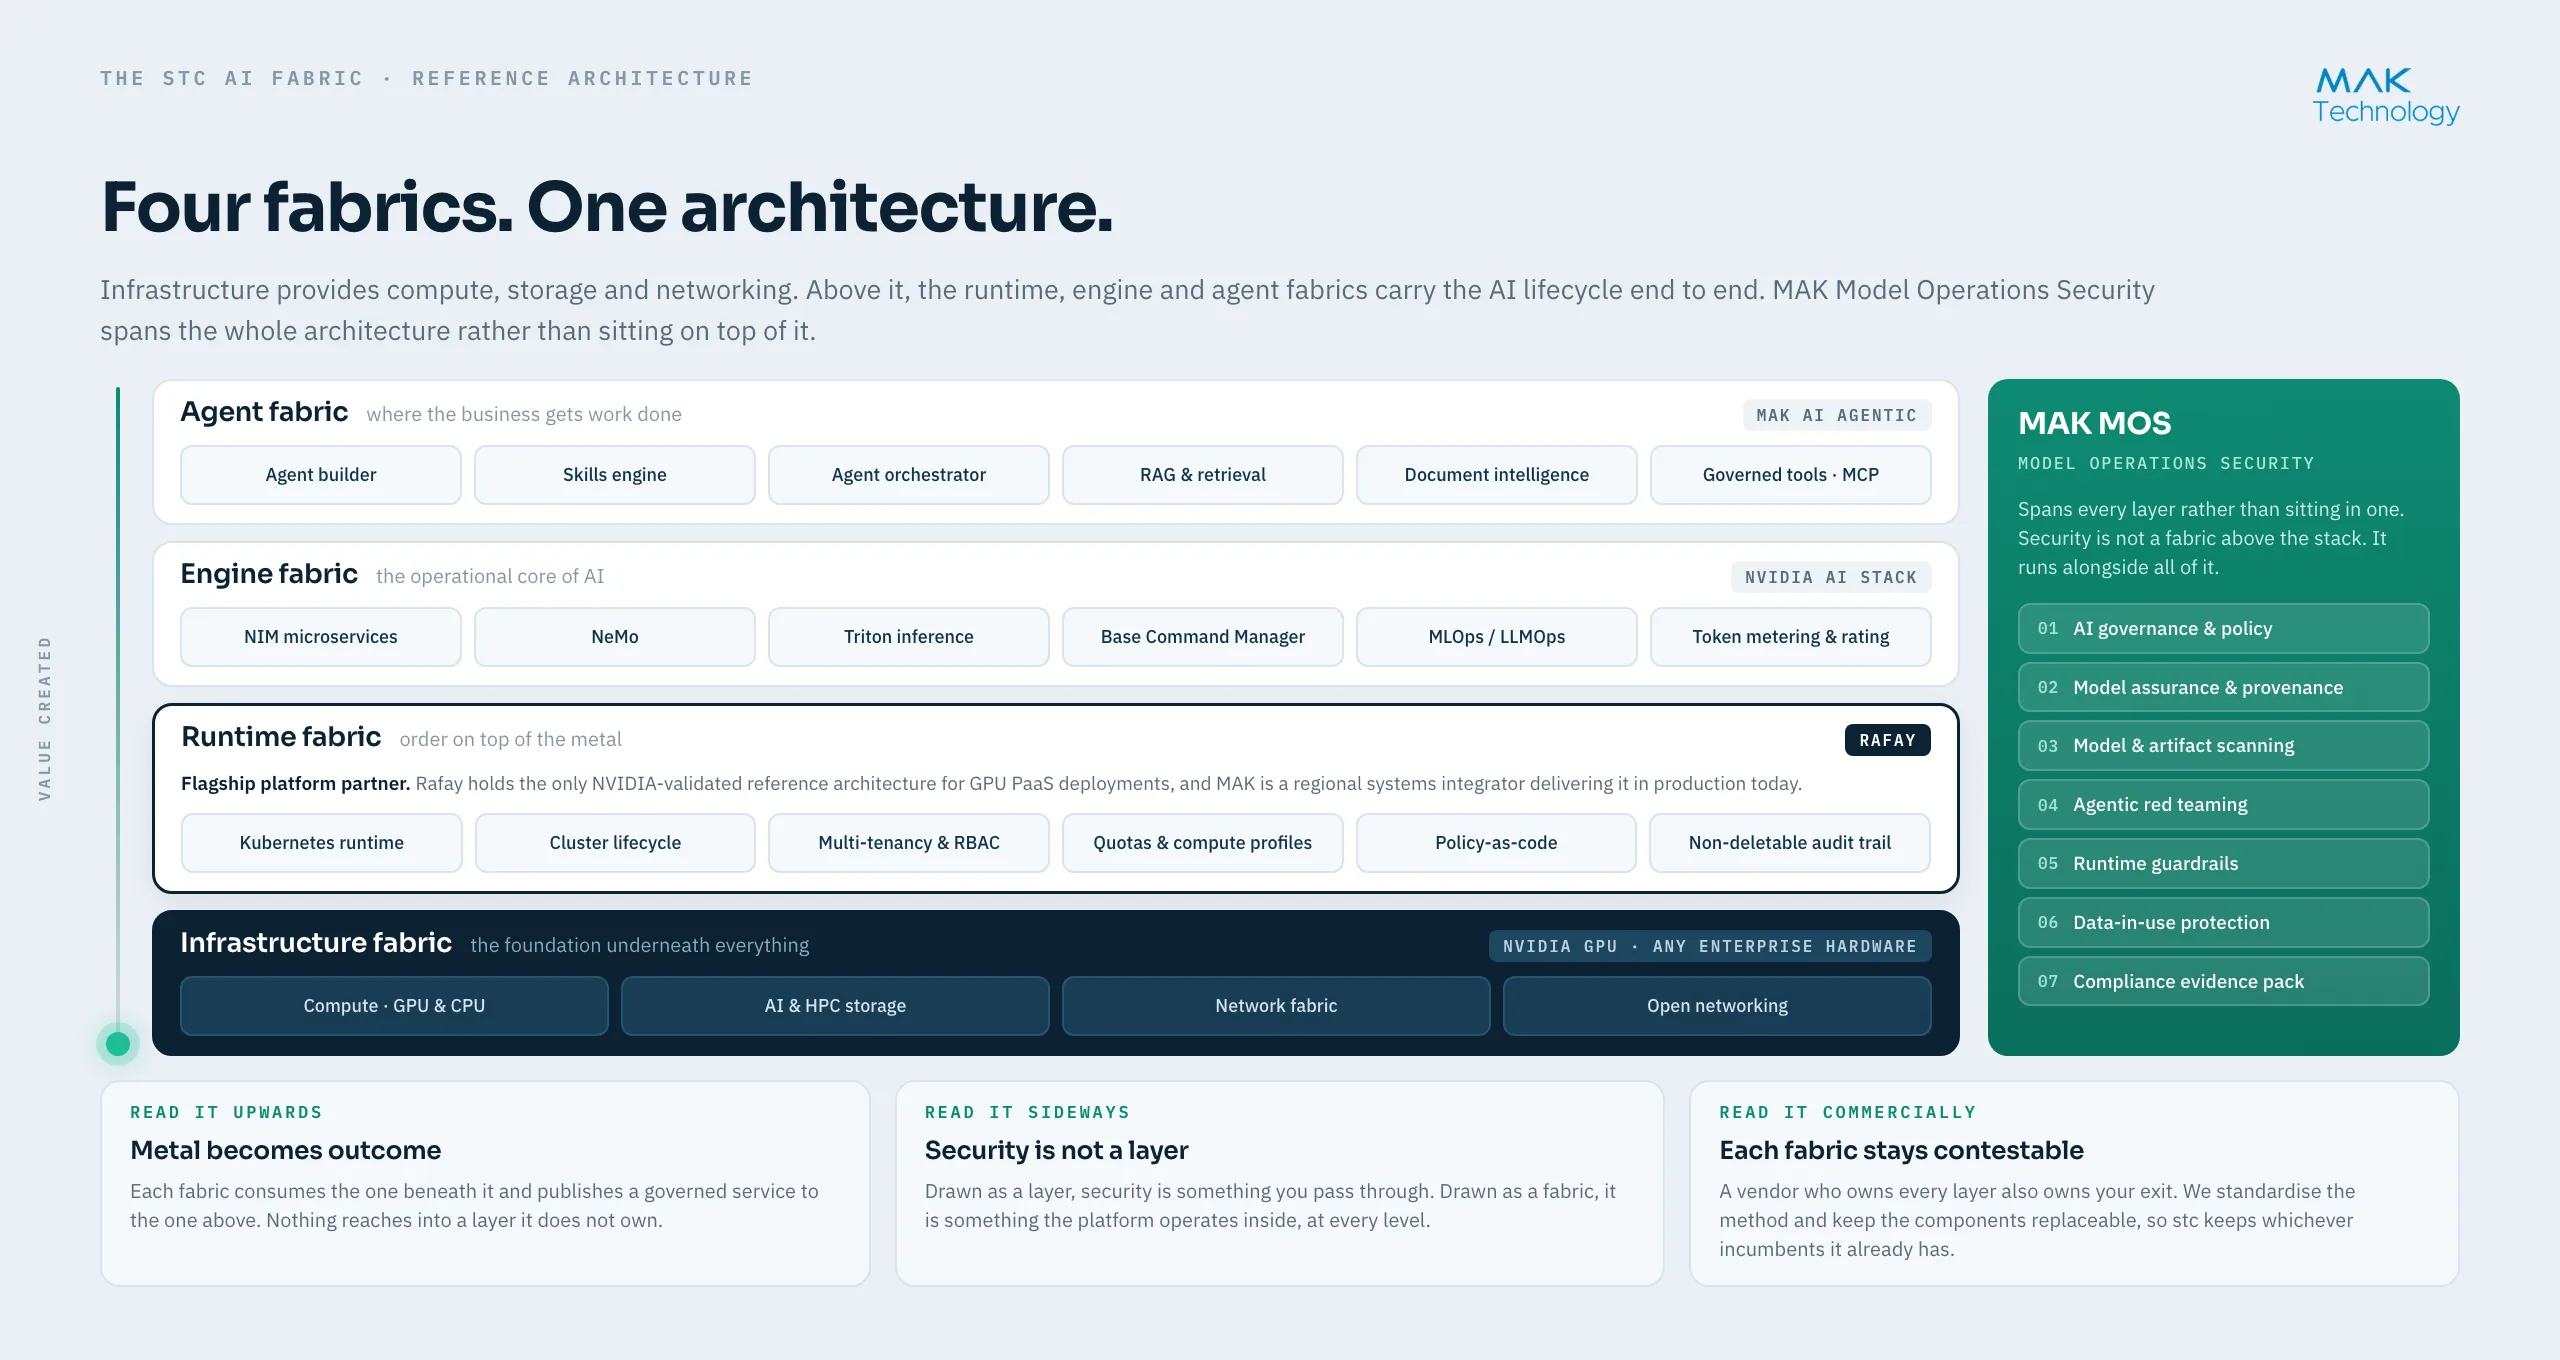Open item 04 Agentic red teaming
2560x1360 pixels.
(2223, 805)
